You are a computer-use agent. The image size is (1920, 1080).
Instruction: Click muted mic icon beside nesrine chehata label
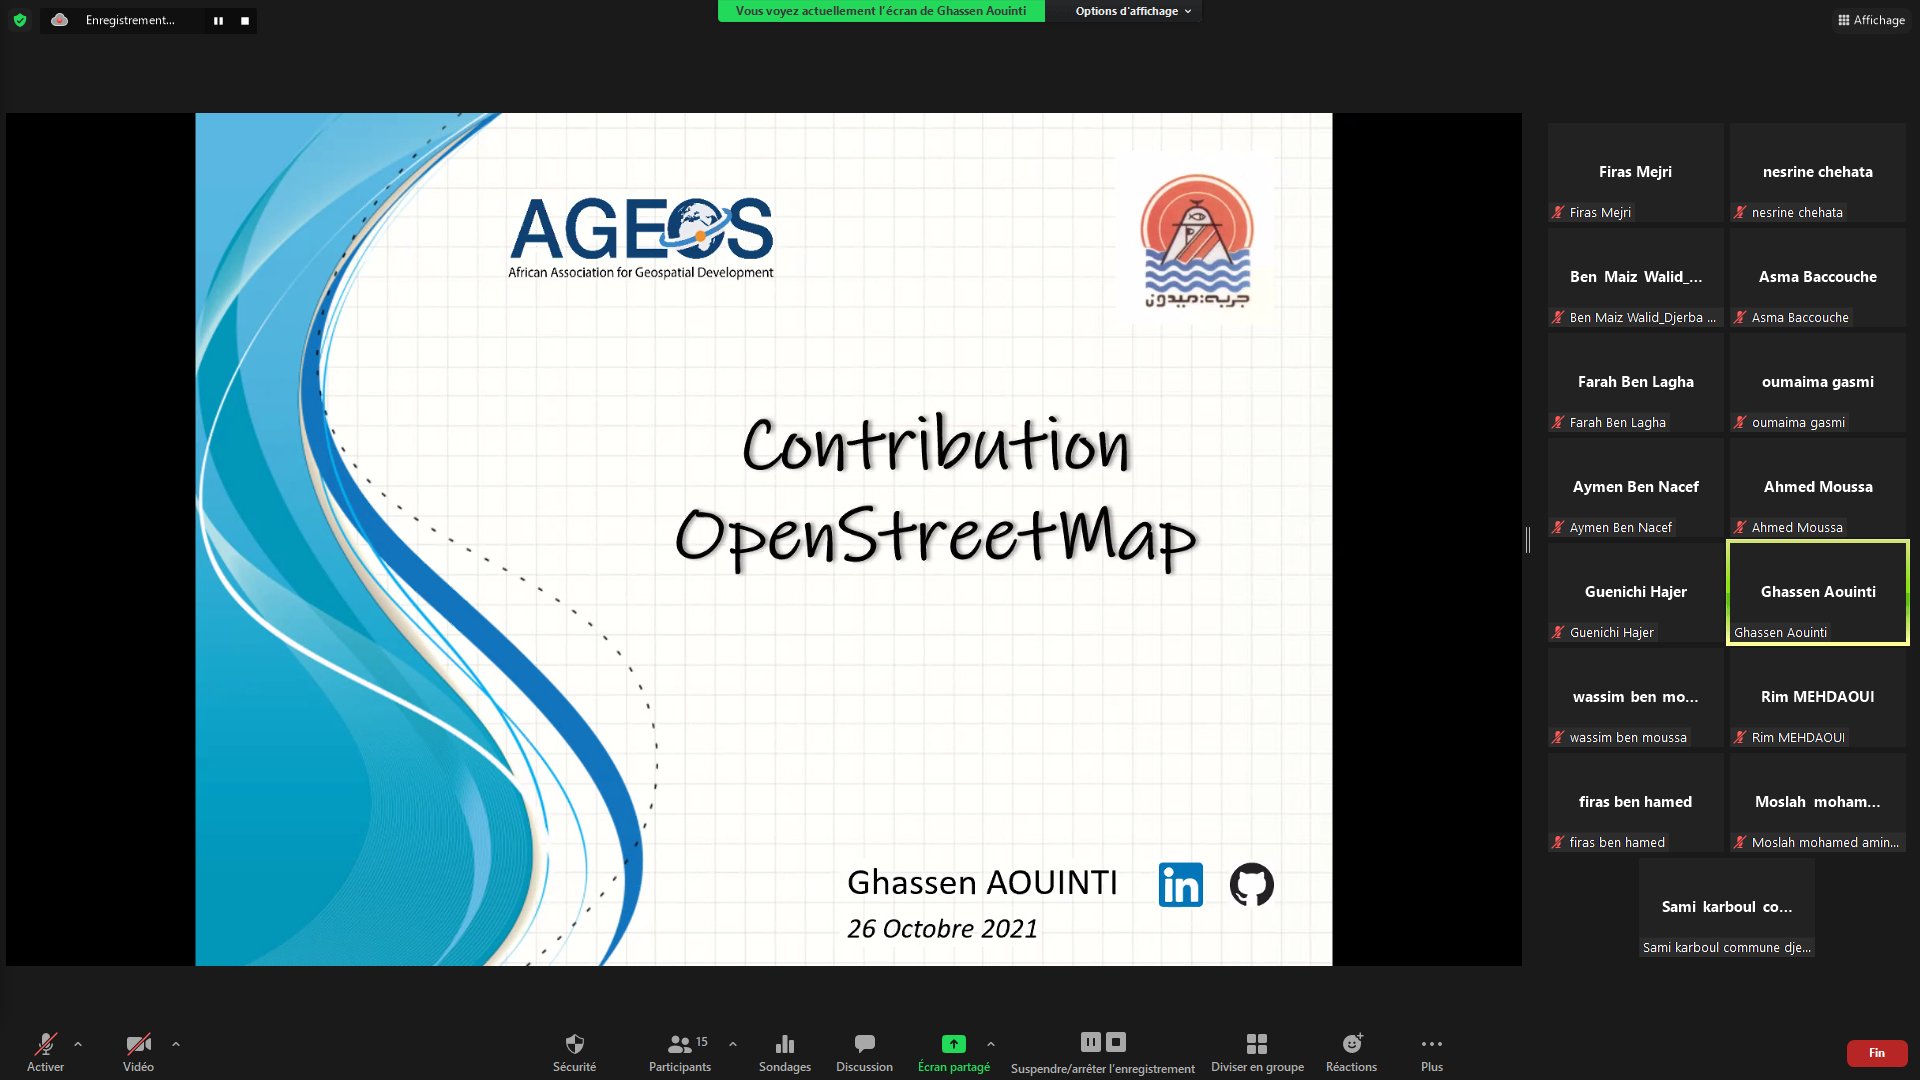(1740, 212)
